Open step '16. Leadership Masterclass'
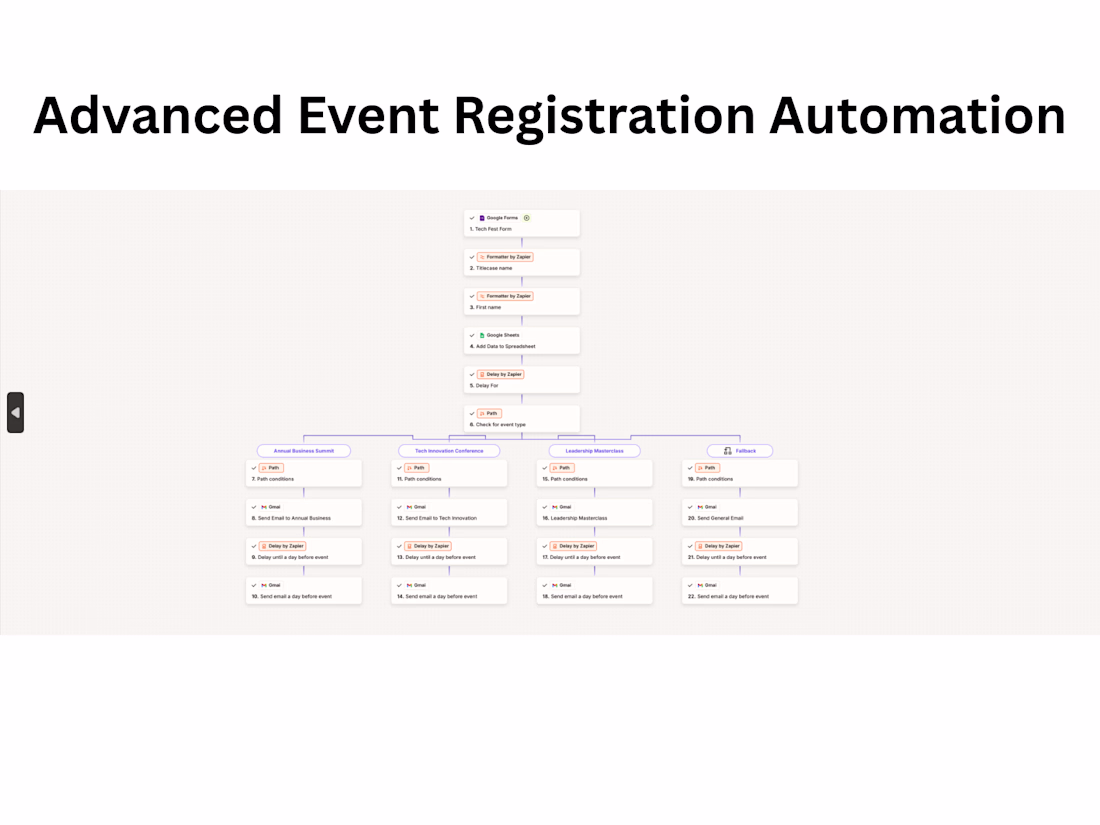Screen dimensions: 1100x825 pyautogui.click(x=594, y=513)
